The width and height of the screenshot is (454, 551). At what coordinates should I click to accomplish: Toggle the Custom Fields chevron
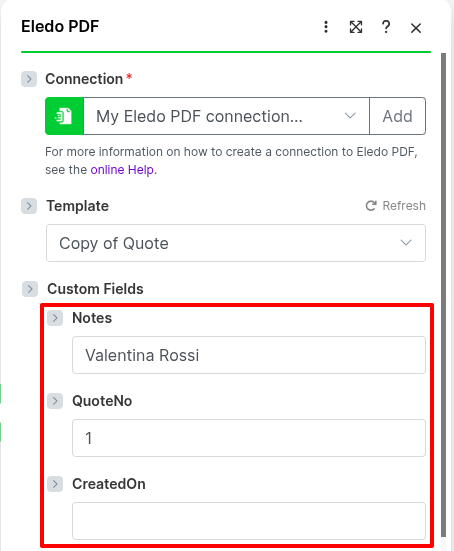(30, 289)
